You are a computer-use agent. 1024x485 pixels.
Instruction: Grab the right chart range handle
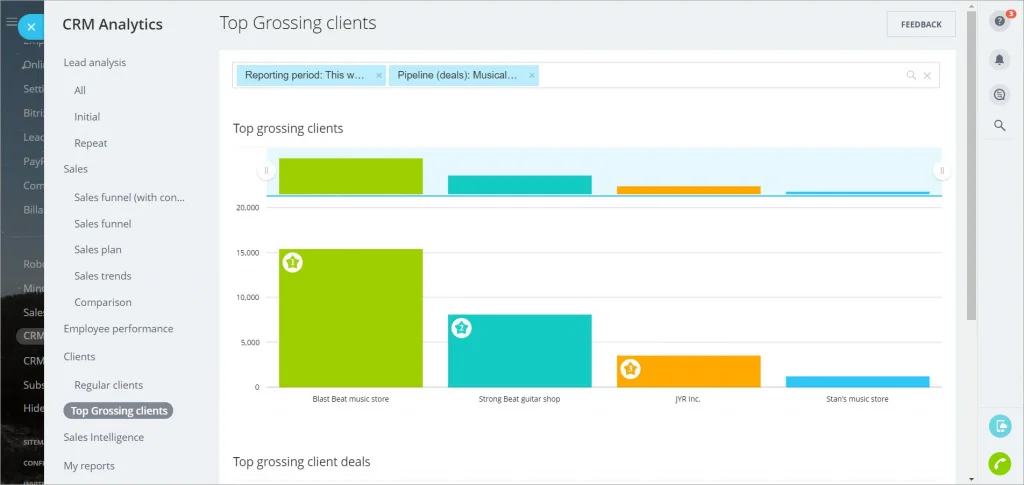click(941, 171)
